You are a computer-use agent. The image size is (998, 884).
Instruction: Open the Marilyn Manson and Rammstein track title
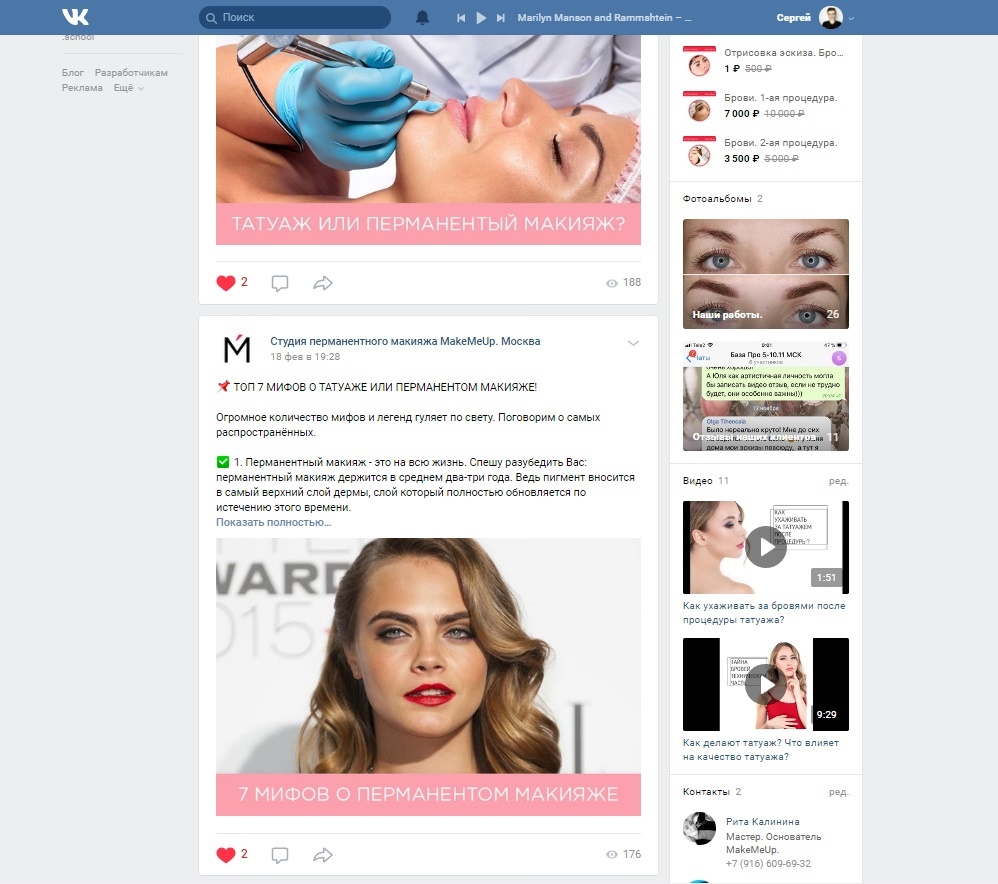click(x=604, y=18)
